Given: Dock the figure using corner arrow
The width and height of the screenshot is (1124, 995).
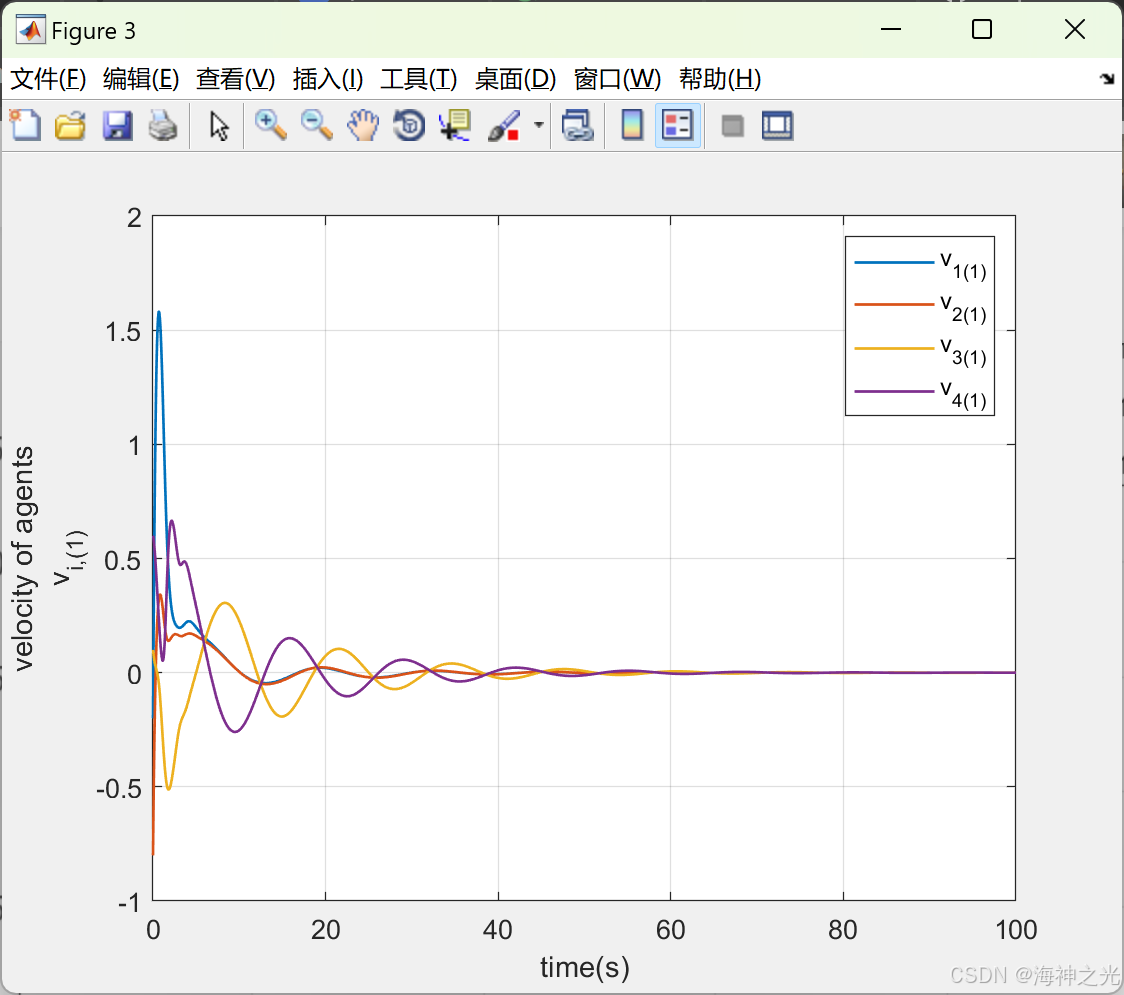Looking at the screenshot, I should point(1108,78).
